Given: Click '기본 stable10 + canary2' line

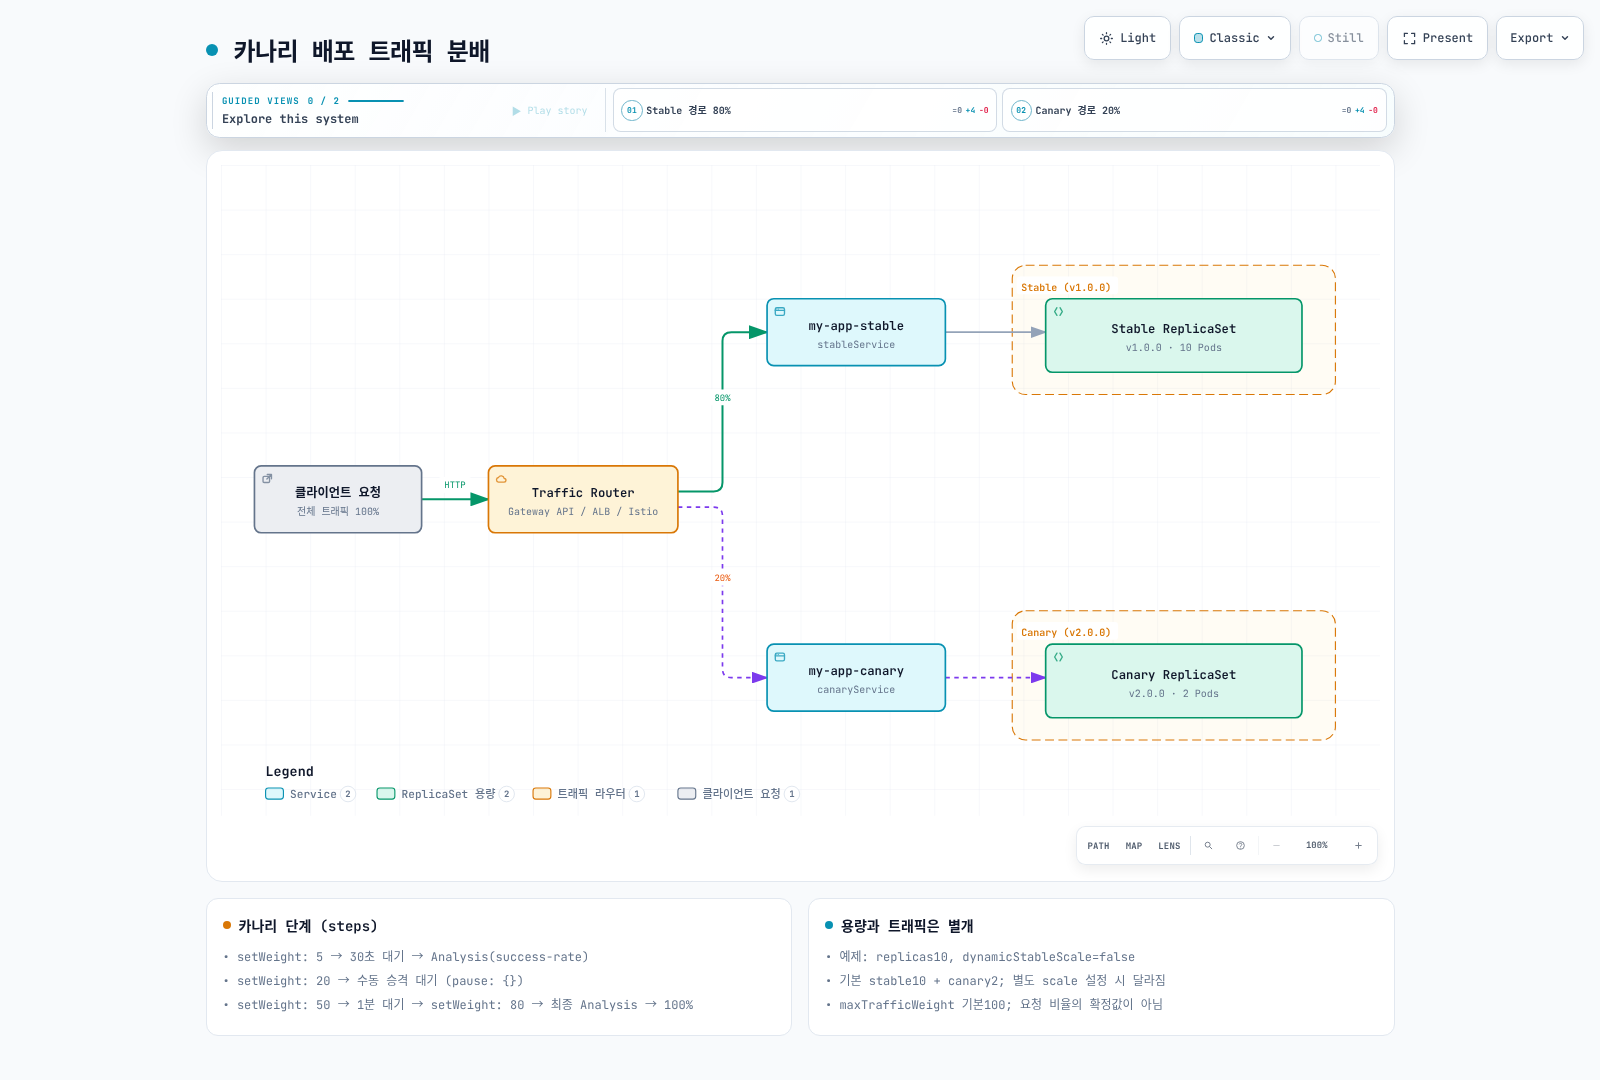Looking at the screenshot, I should pyautogui.click(x=1002, y=981).
